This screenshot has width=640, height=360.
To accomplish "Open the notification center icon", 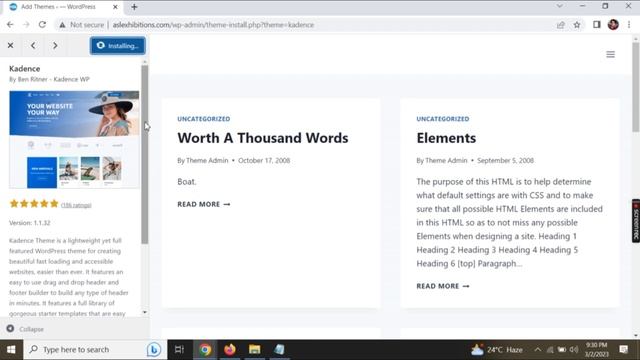I will pyautogui.click(x=624, y=349).
